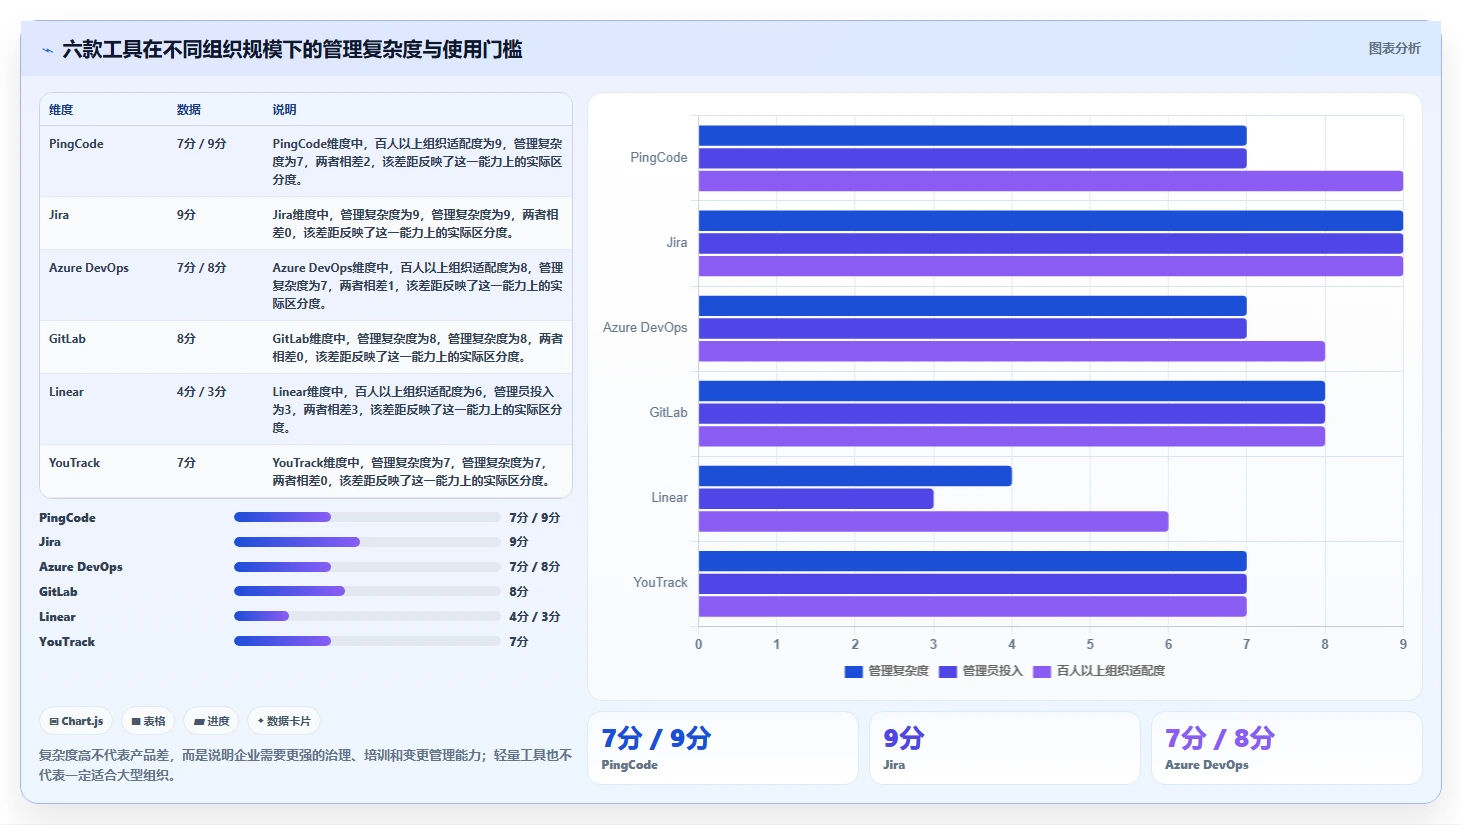Click the PingCode label on the chart axis
The image size is (1462, 825).
click(x=659, y=158)
